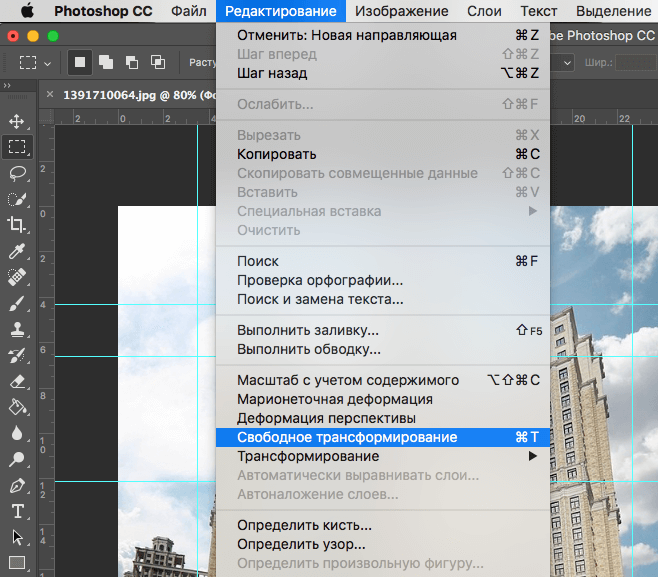
Task: Choose Выполнить заливку...
Action: coord(383,330)
